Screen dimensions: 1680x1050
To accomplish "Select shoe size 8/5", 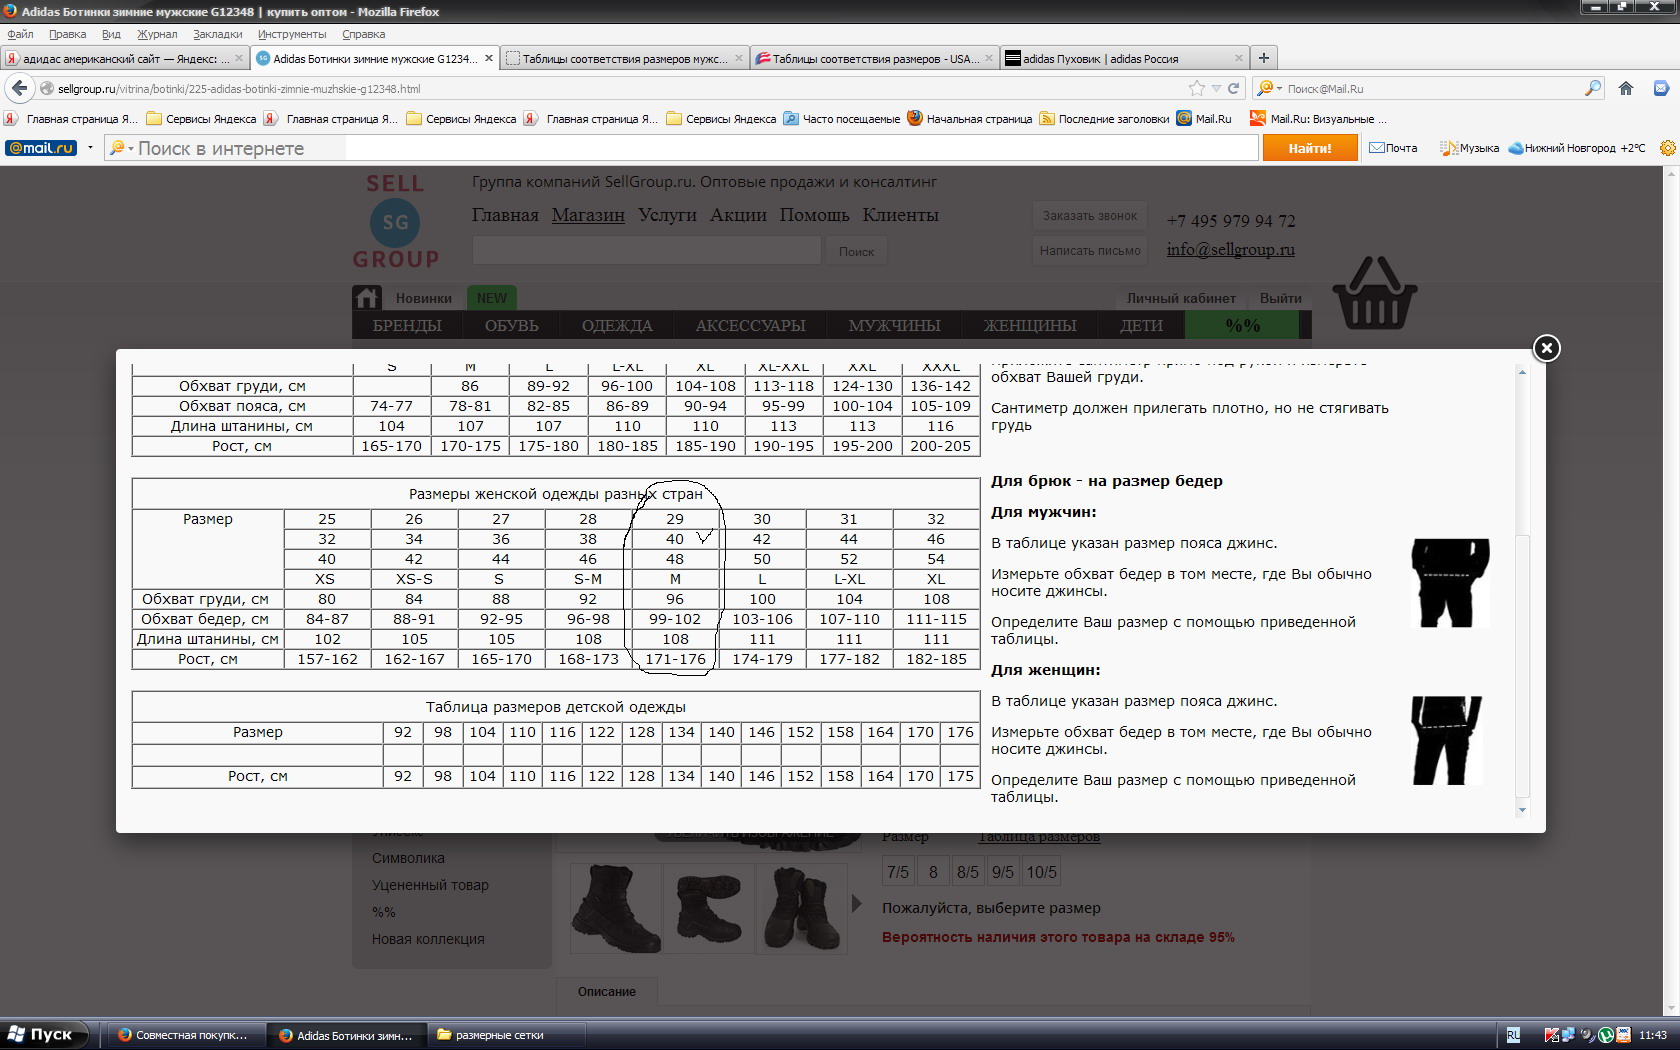I will pos(968,872).
